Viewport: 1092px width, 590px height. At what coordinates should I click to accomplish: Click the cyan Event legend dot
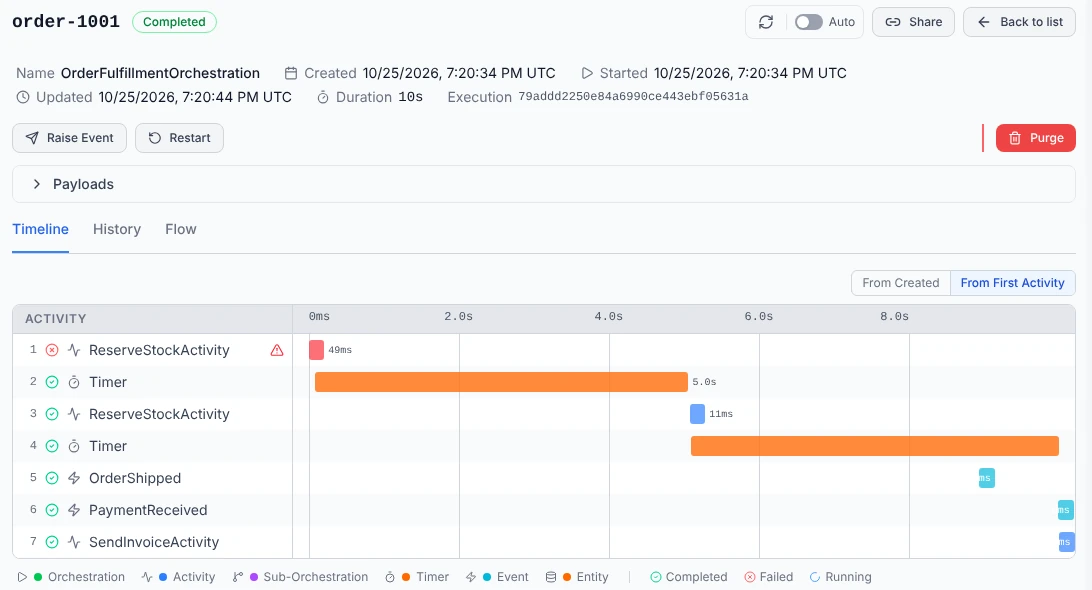click(x=487, y=577)
